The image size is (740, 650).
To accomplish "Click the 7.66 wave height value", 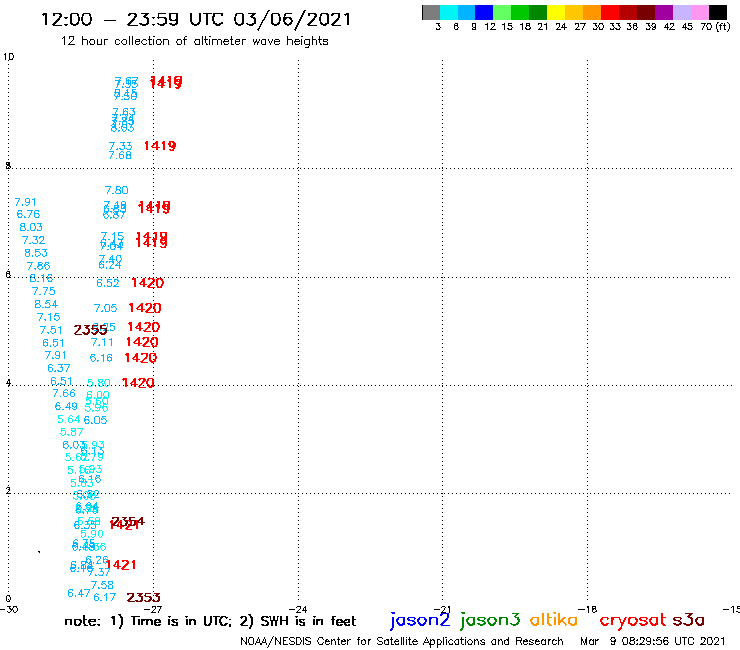I will (x=64, y=394).
